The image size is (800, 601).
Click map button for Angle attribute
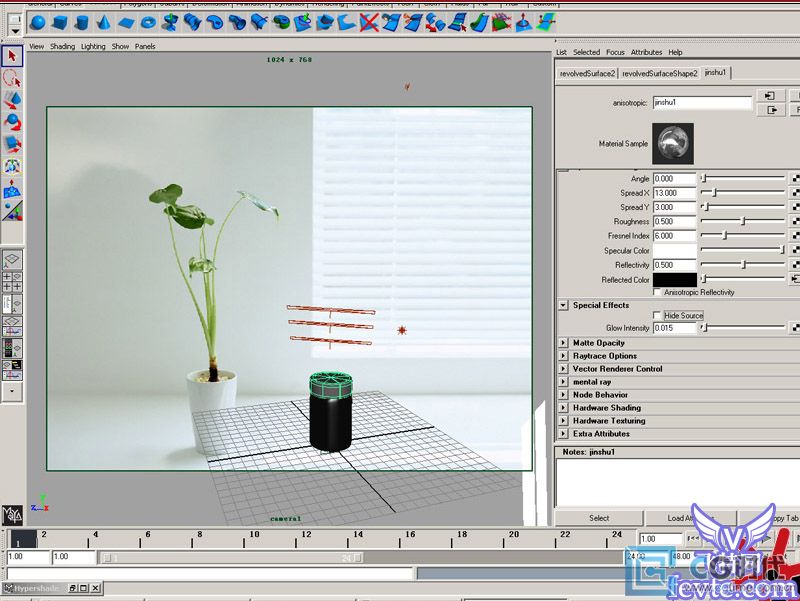[x=795, y=179]
